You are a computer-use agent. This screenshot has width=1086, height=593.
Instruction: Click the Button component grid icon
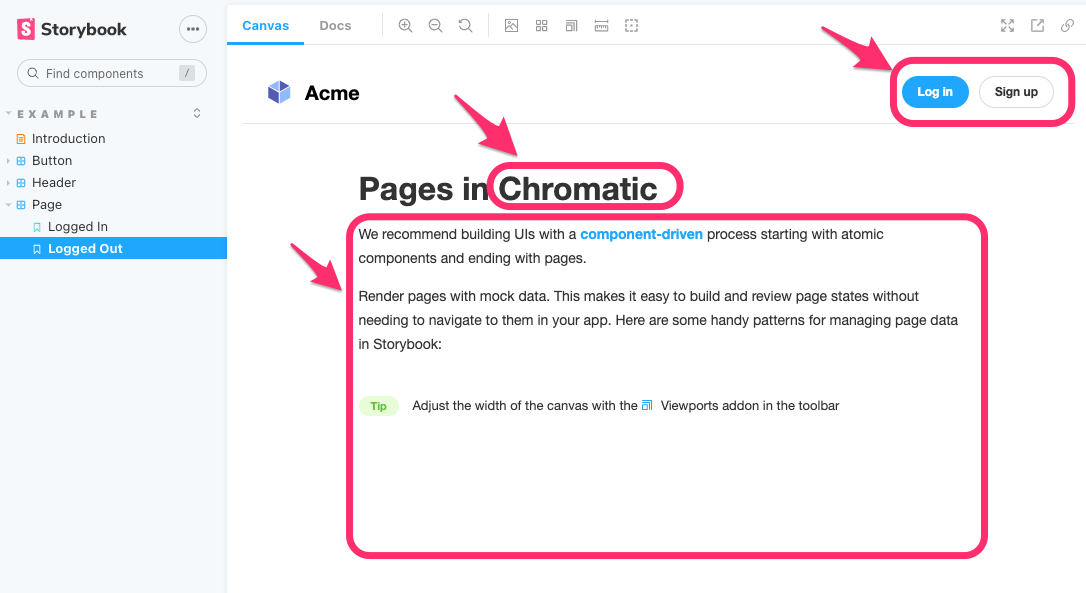pos(21,161)
